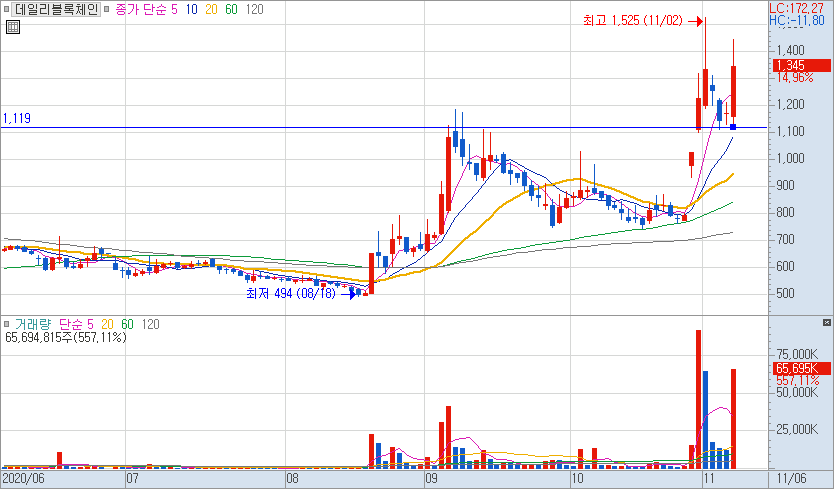Click the 1,100 price axis label
This screenshot has width=834, height=489.
[790, 131]
